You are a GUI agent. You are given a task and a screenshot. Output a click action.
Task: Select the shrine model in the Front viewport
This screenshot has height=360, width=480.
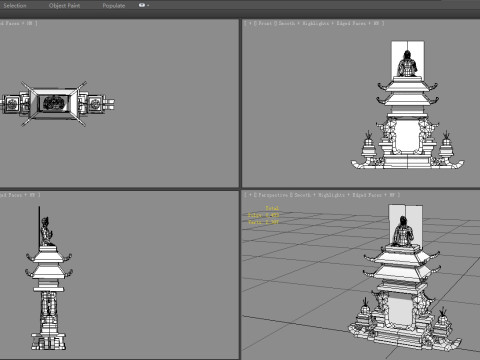click(407, 105)
